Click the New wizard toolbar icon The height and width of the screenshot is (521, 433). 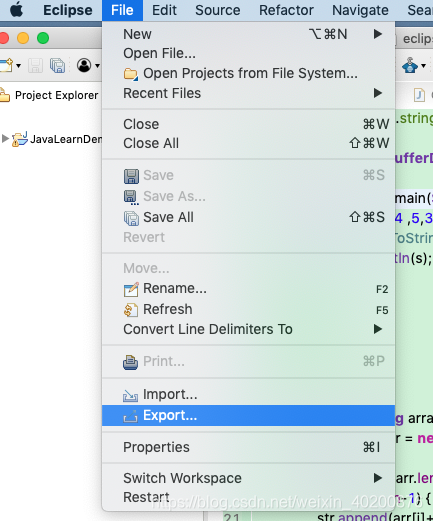(6, 65)
